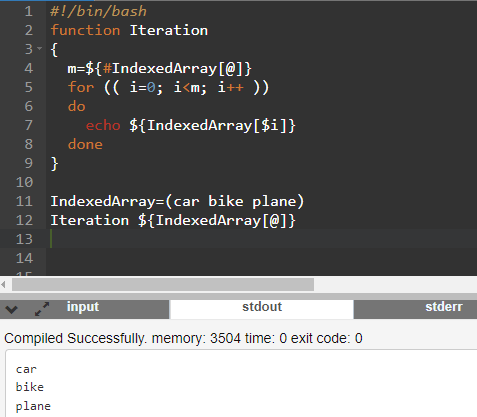Click the IndexedArray=(car bike plane) line

pyautogui.click(x=177, y=202)
